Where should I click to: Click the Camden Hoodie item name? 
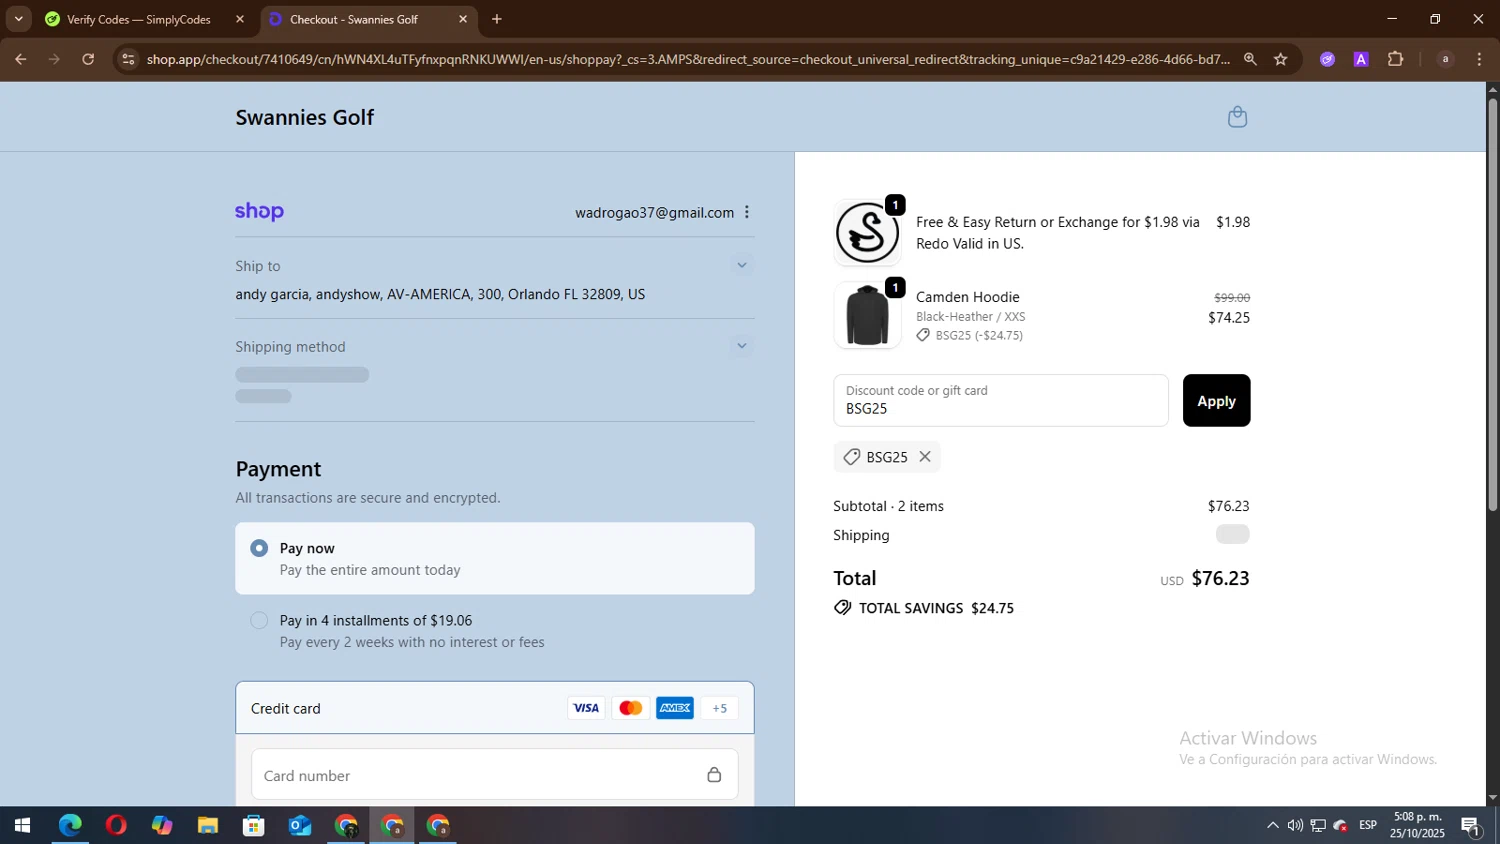968,297
